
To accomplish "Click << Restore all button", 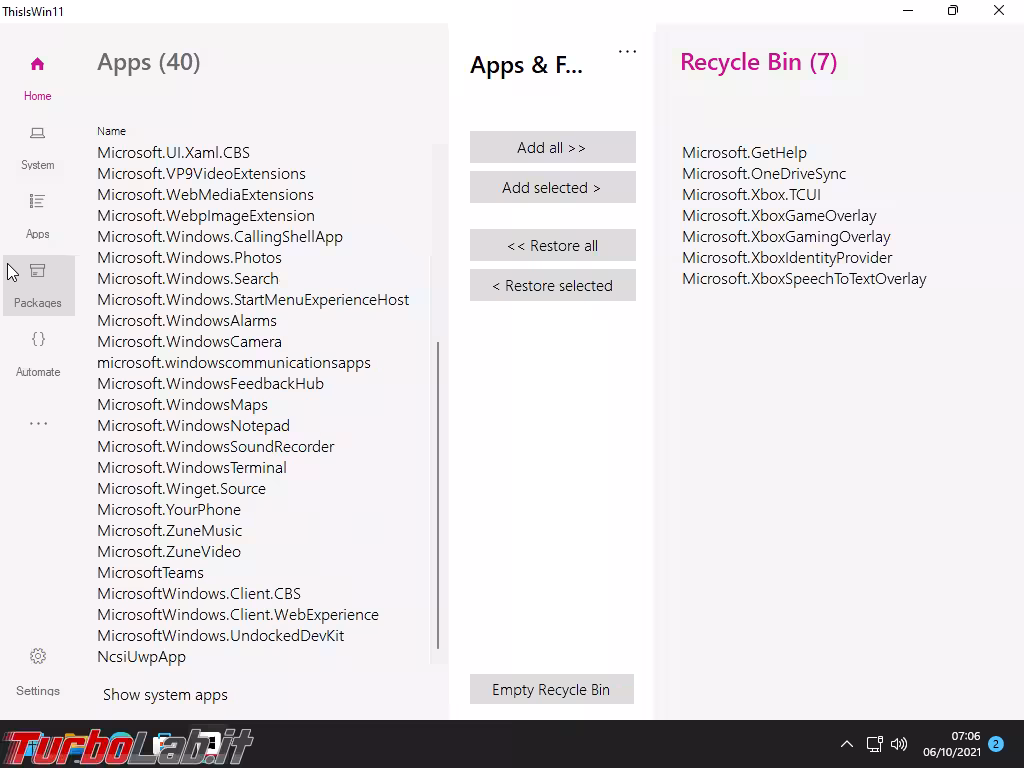I will point(552,246).
